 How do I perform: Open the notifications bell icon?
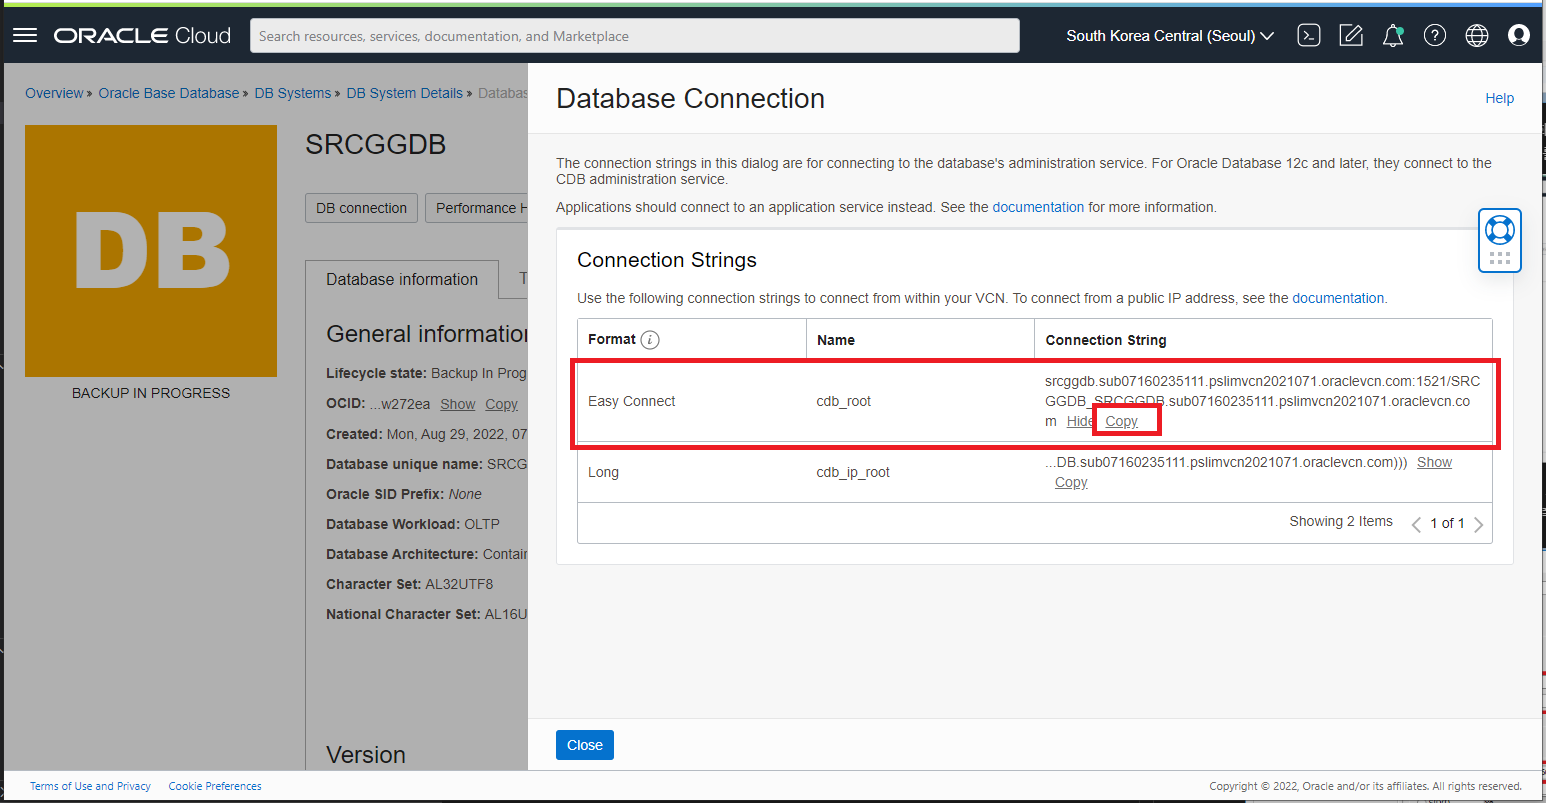(x=1393, y=35)
